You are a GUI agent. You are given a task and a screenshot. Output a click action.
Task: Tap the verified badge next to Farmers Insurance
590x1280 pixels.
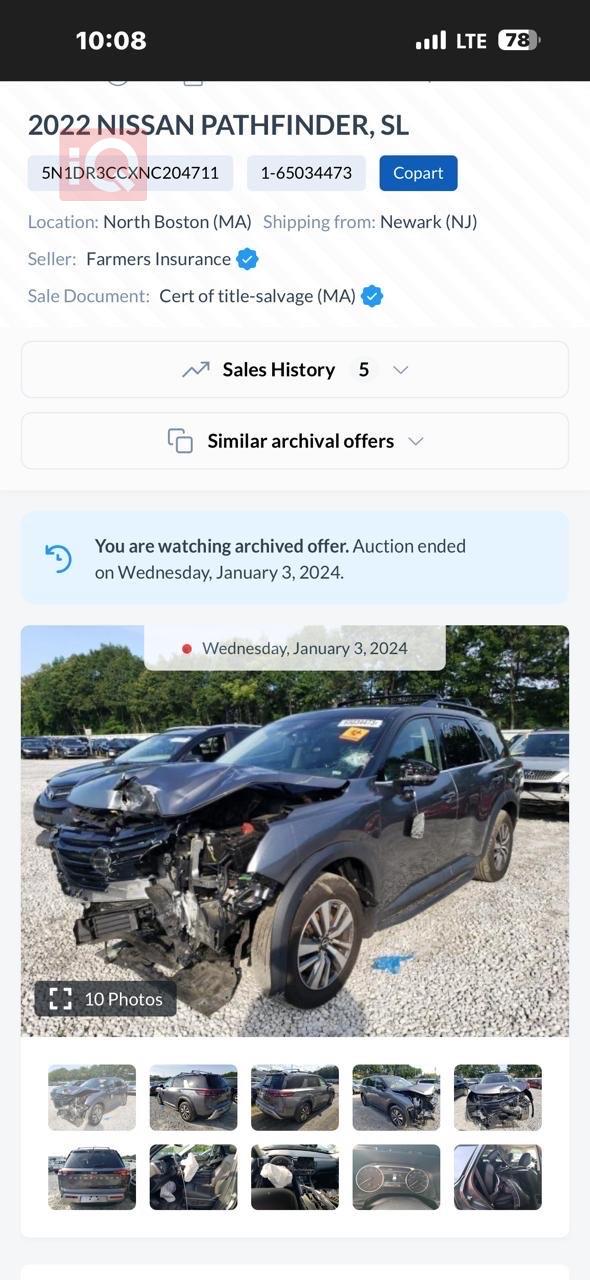pyautogui.click(x=247, y=259)
